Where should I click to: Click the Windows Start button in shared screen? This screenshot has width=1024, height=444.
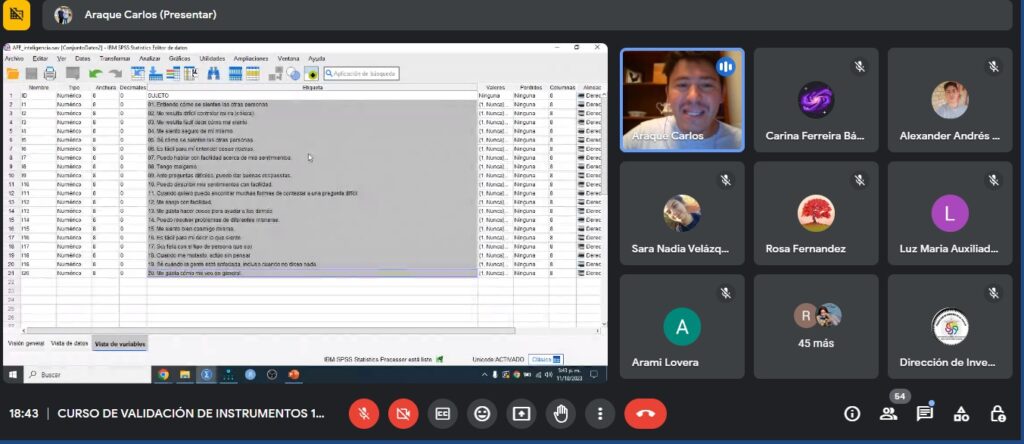pyautogui.click(x=12, y=375)
